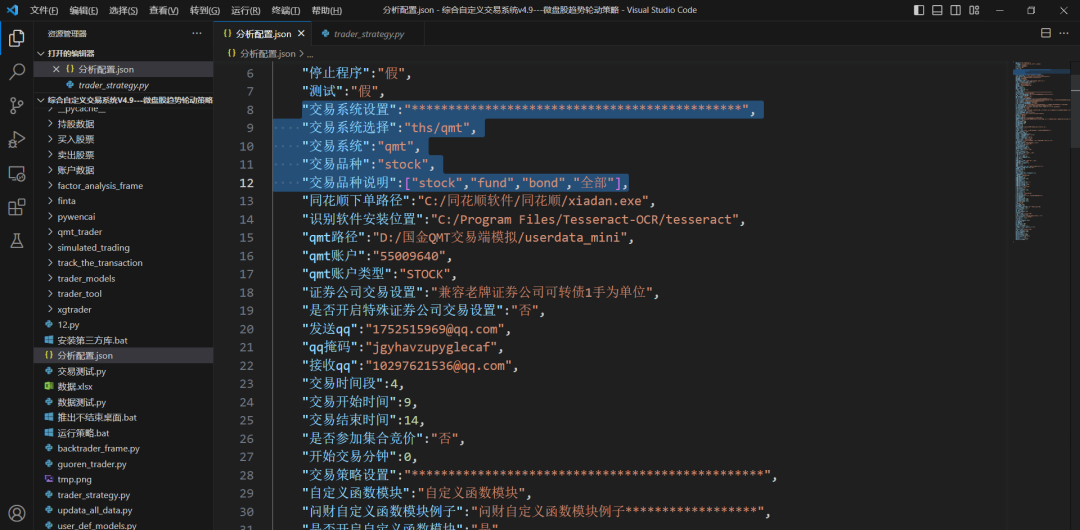Open 数据测试.py file

click(x=81, y=402)
